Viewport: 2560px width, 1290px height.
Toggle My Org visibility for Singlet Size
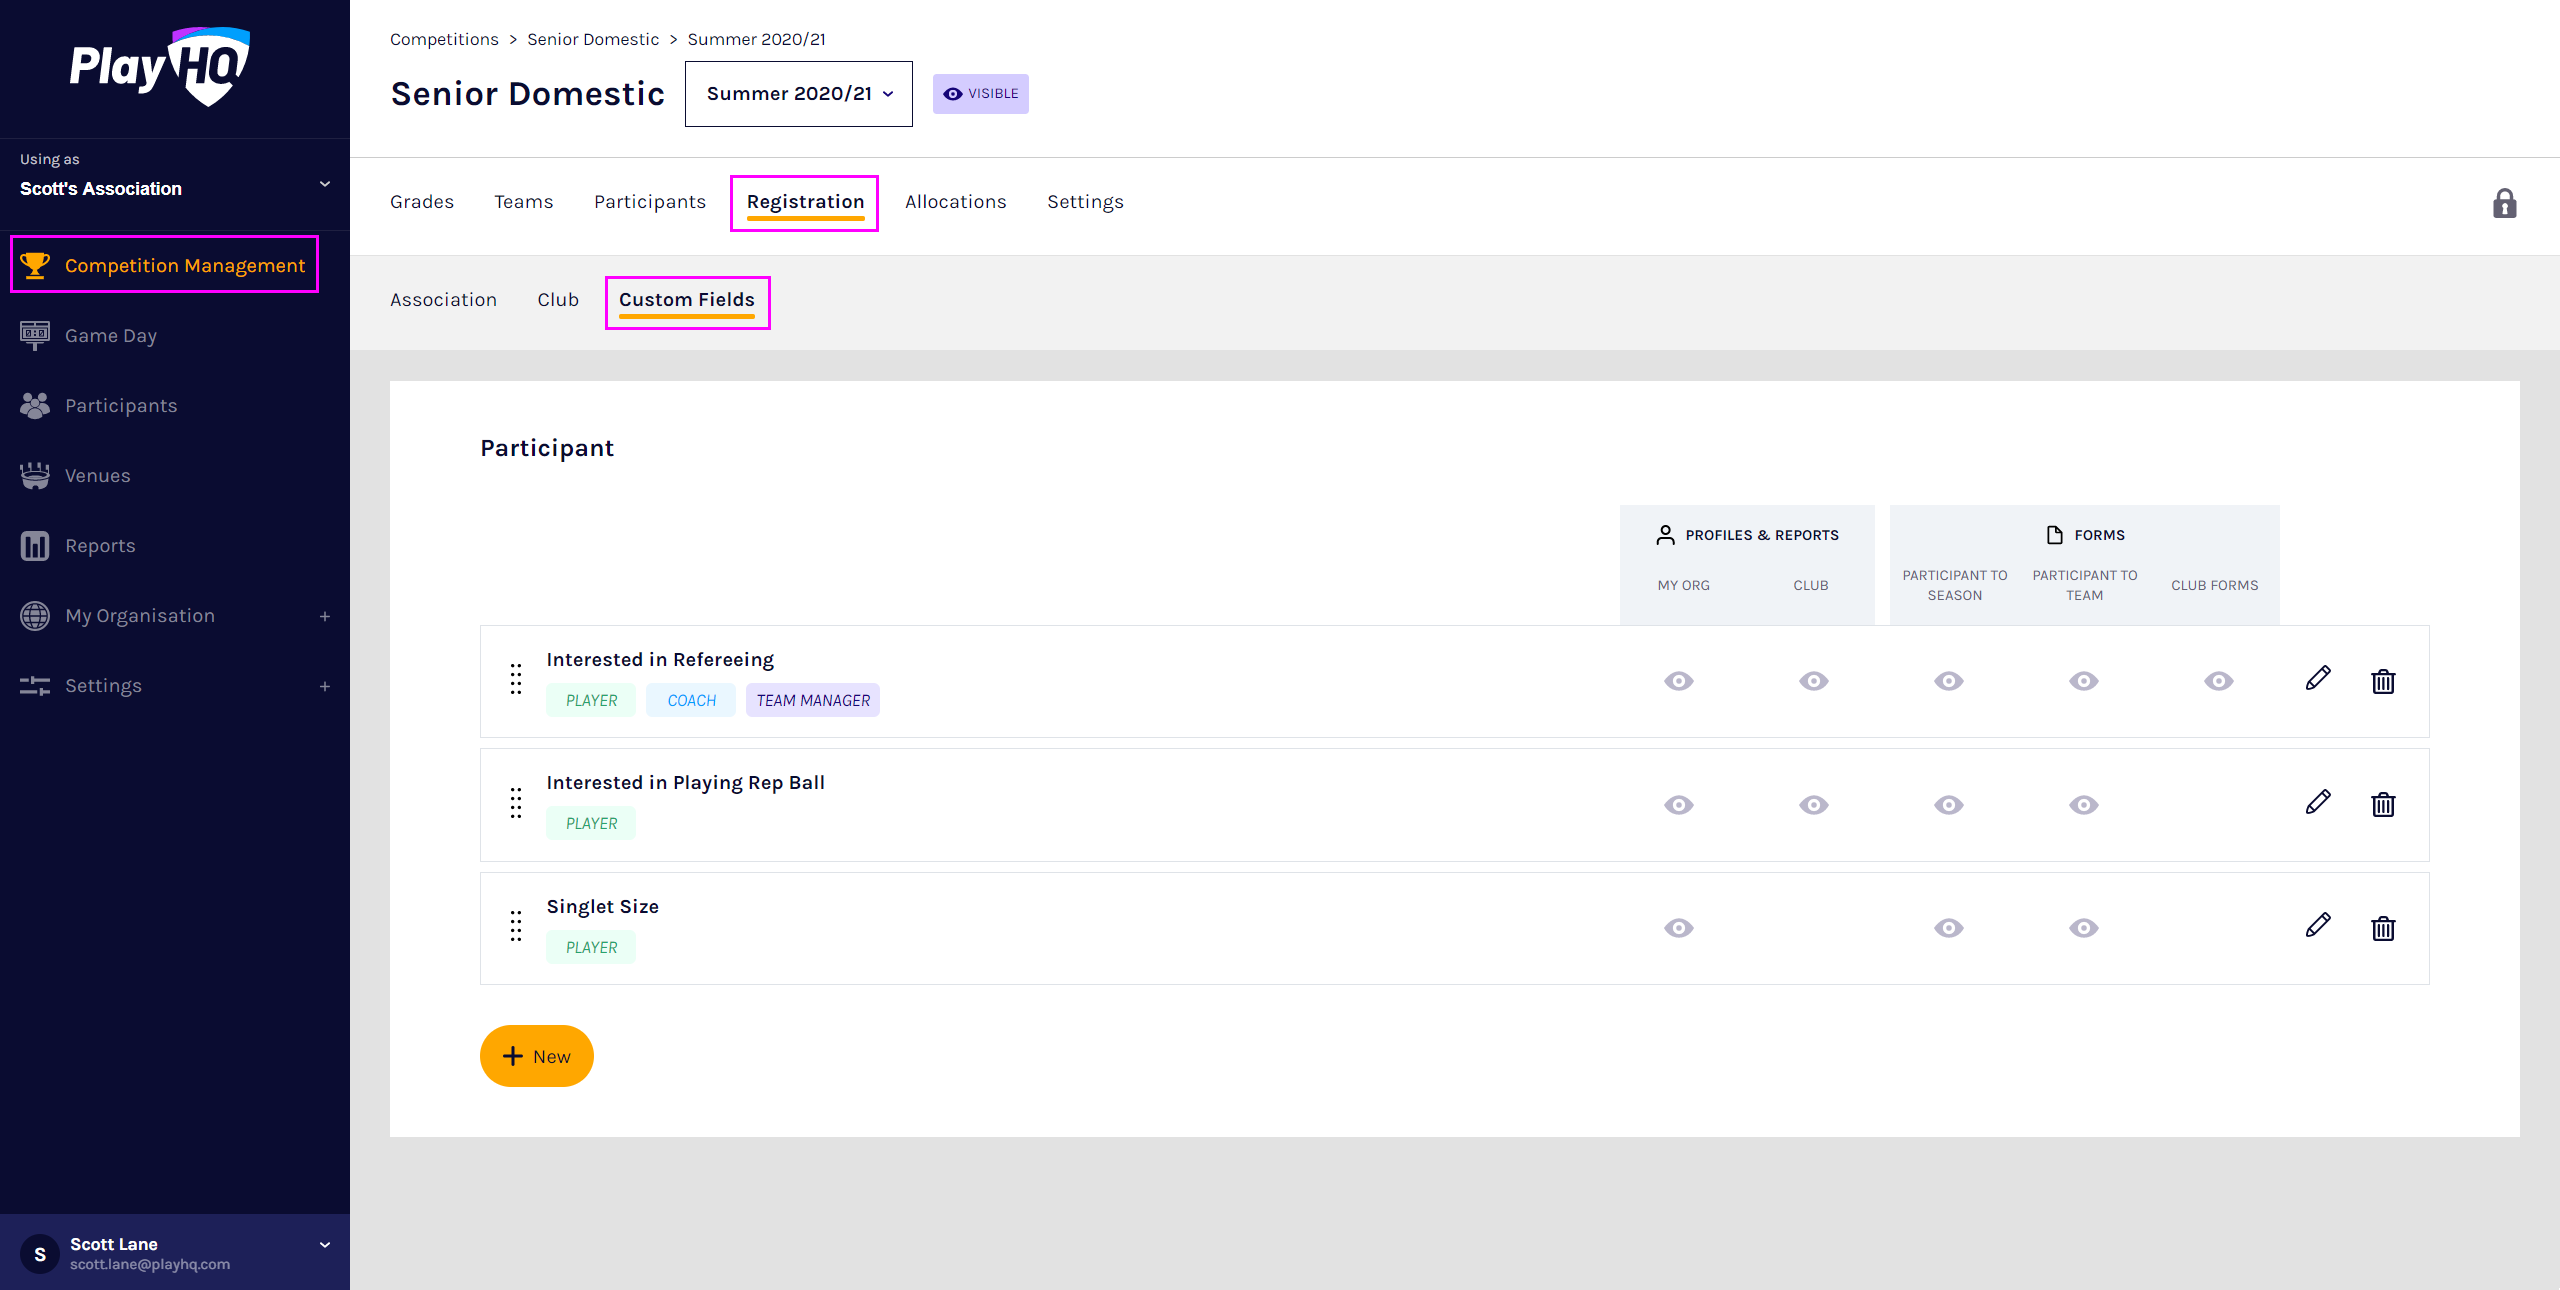point(1678,928)
